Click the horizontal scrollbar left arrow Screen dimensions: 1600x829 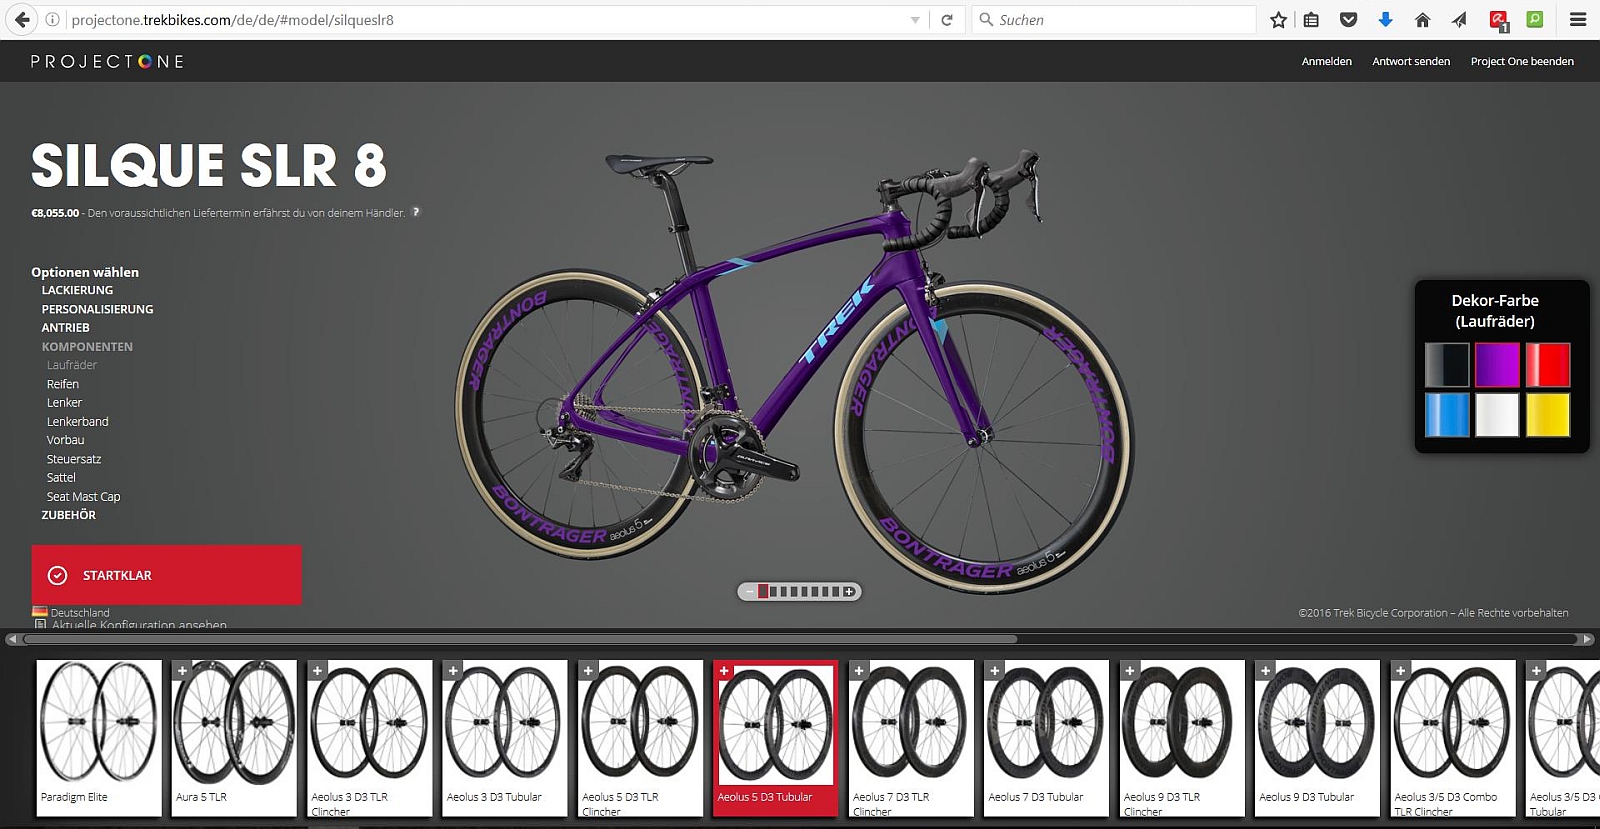(12, 639)
